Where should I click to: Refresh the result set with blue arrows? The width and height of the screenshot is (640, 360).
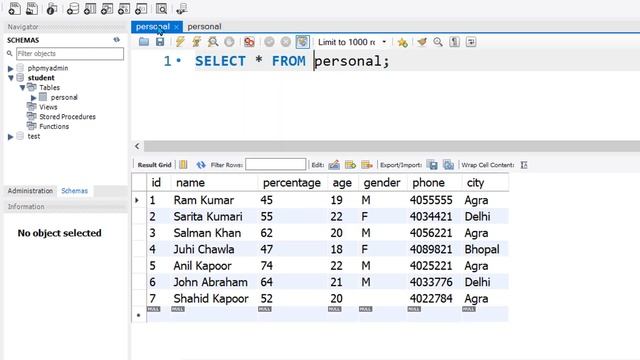coord(200,164)
